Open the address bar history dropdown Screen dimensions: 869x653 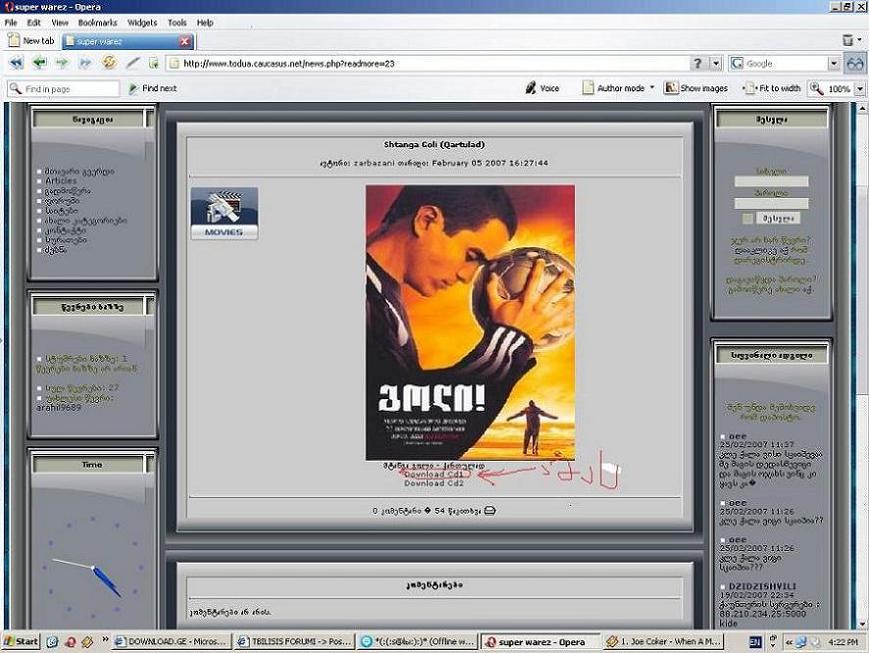coord(716,63)
